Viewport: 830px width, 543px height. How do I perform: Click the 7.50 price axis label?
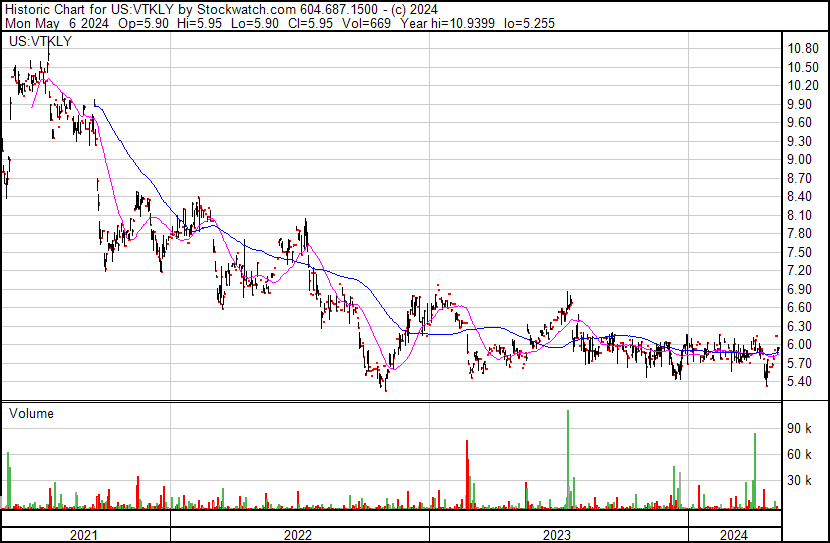[799, 252]
